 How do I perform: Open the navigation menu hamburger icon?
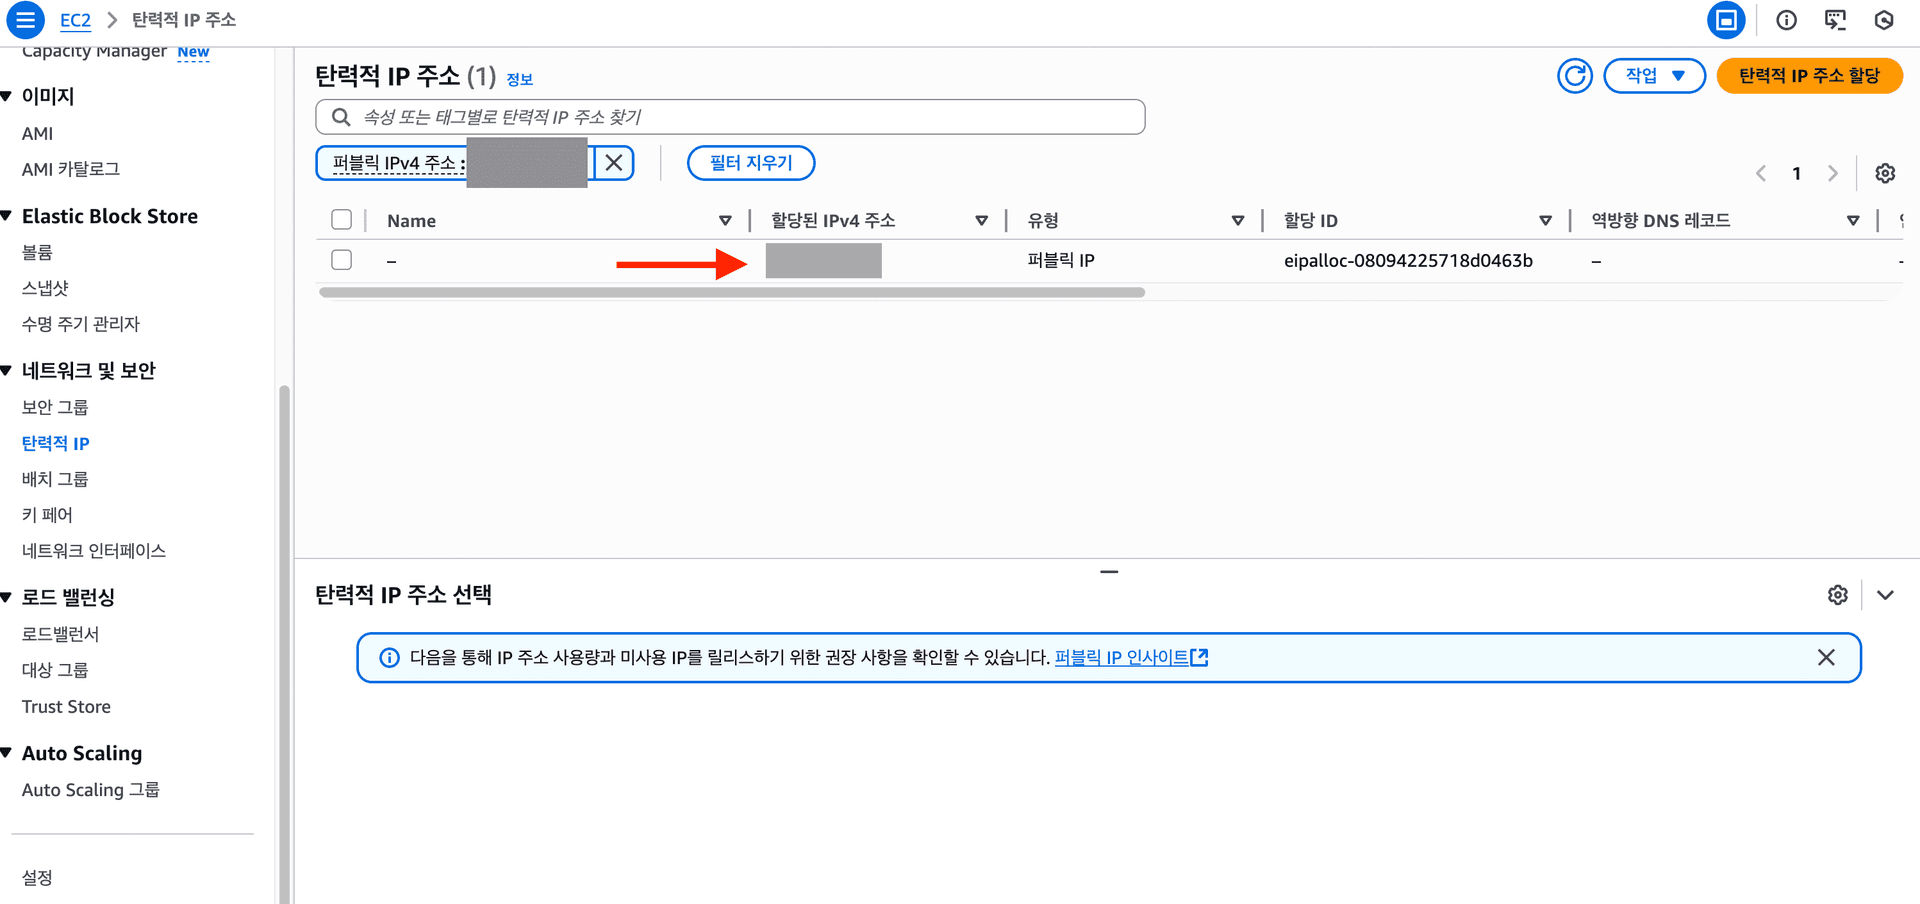point(25,20)
